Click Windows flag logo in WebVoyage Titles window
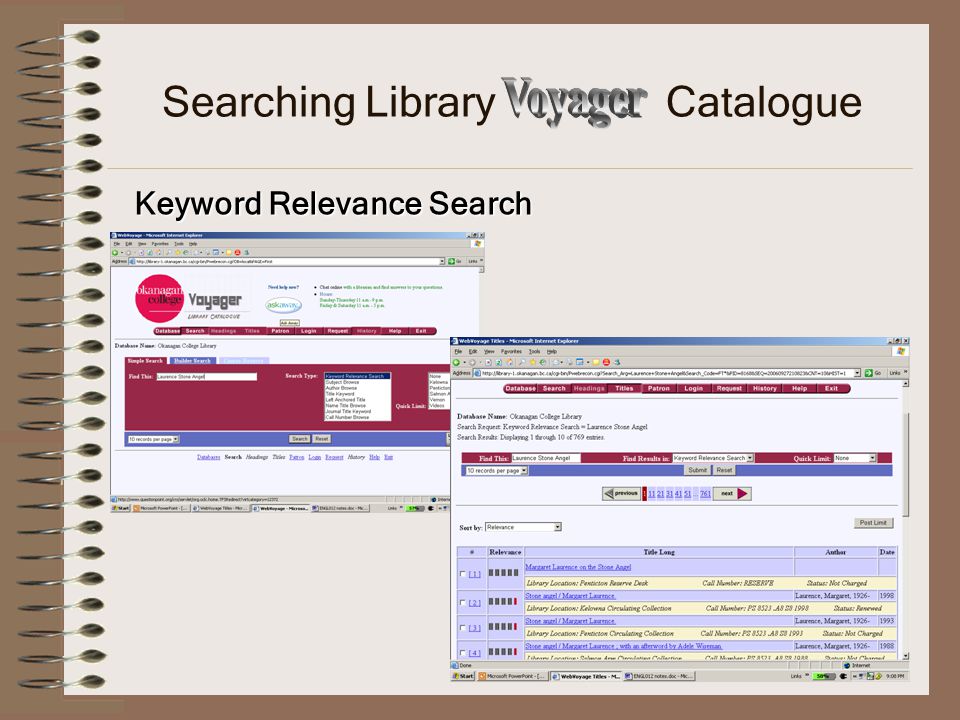This screenshot has height=720, width=960. click(901, 351)
